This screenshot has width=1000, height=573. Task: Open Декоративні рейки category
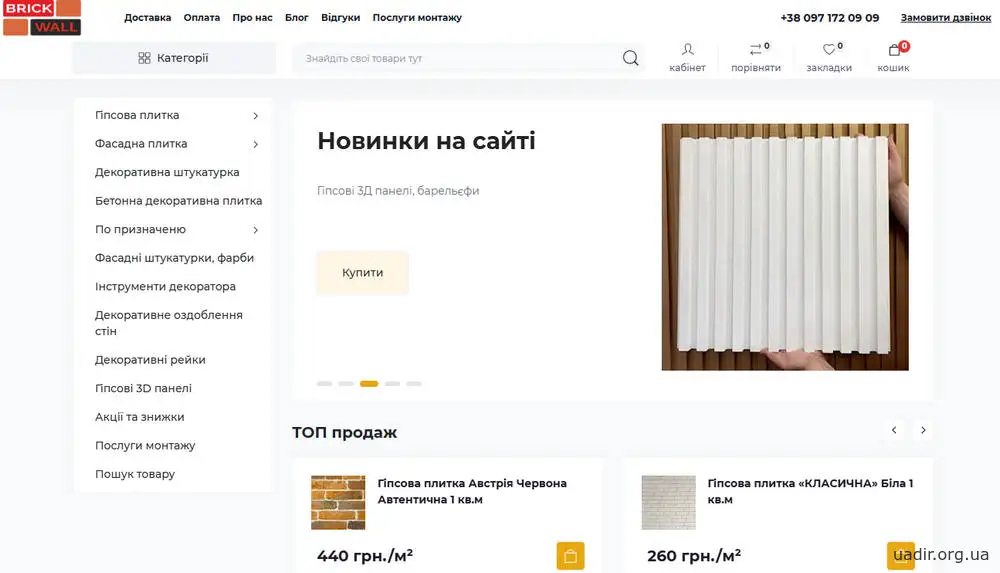[x=150, y=360]
